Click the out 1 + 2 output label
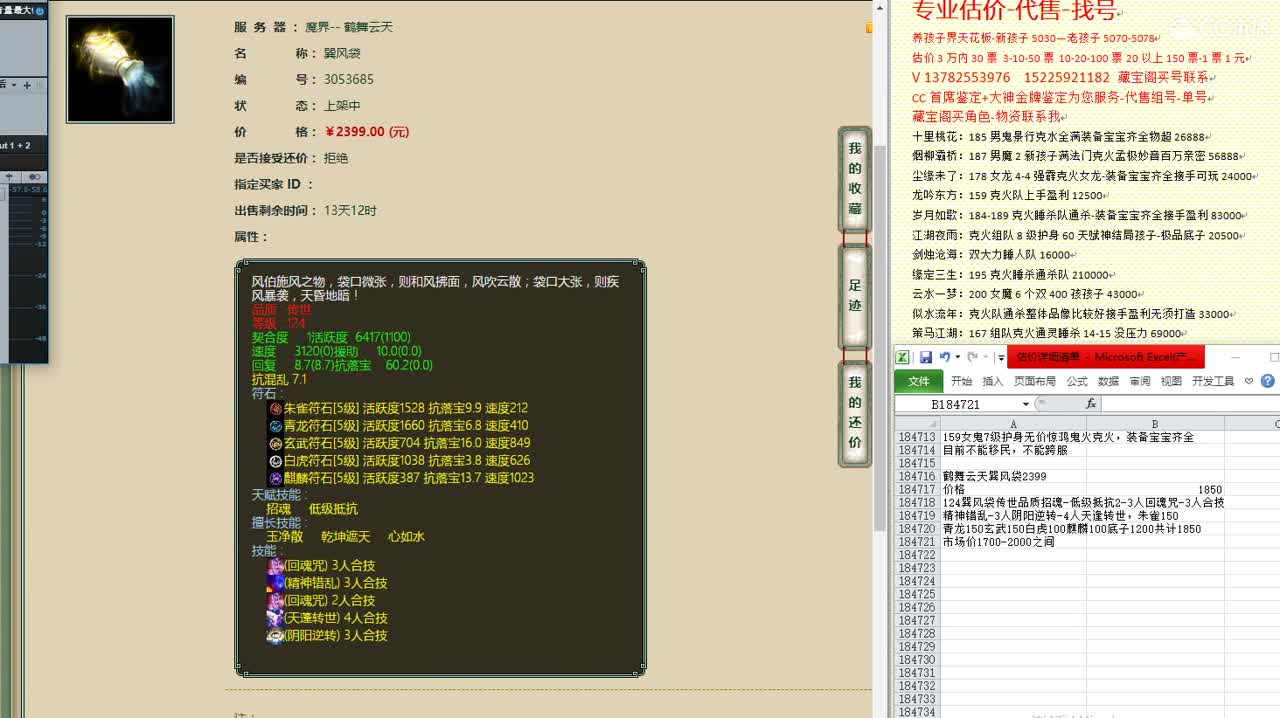This screenshot has height=718, width=1280. click(15, 146)
